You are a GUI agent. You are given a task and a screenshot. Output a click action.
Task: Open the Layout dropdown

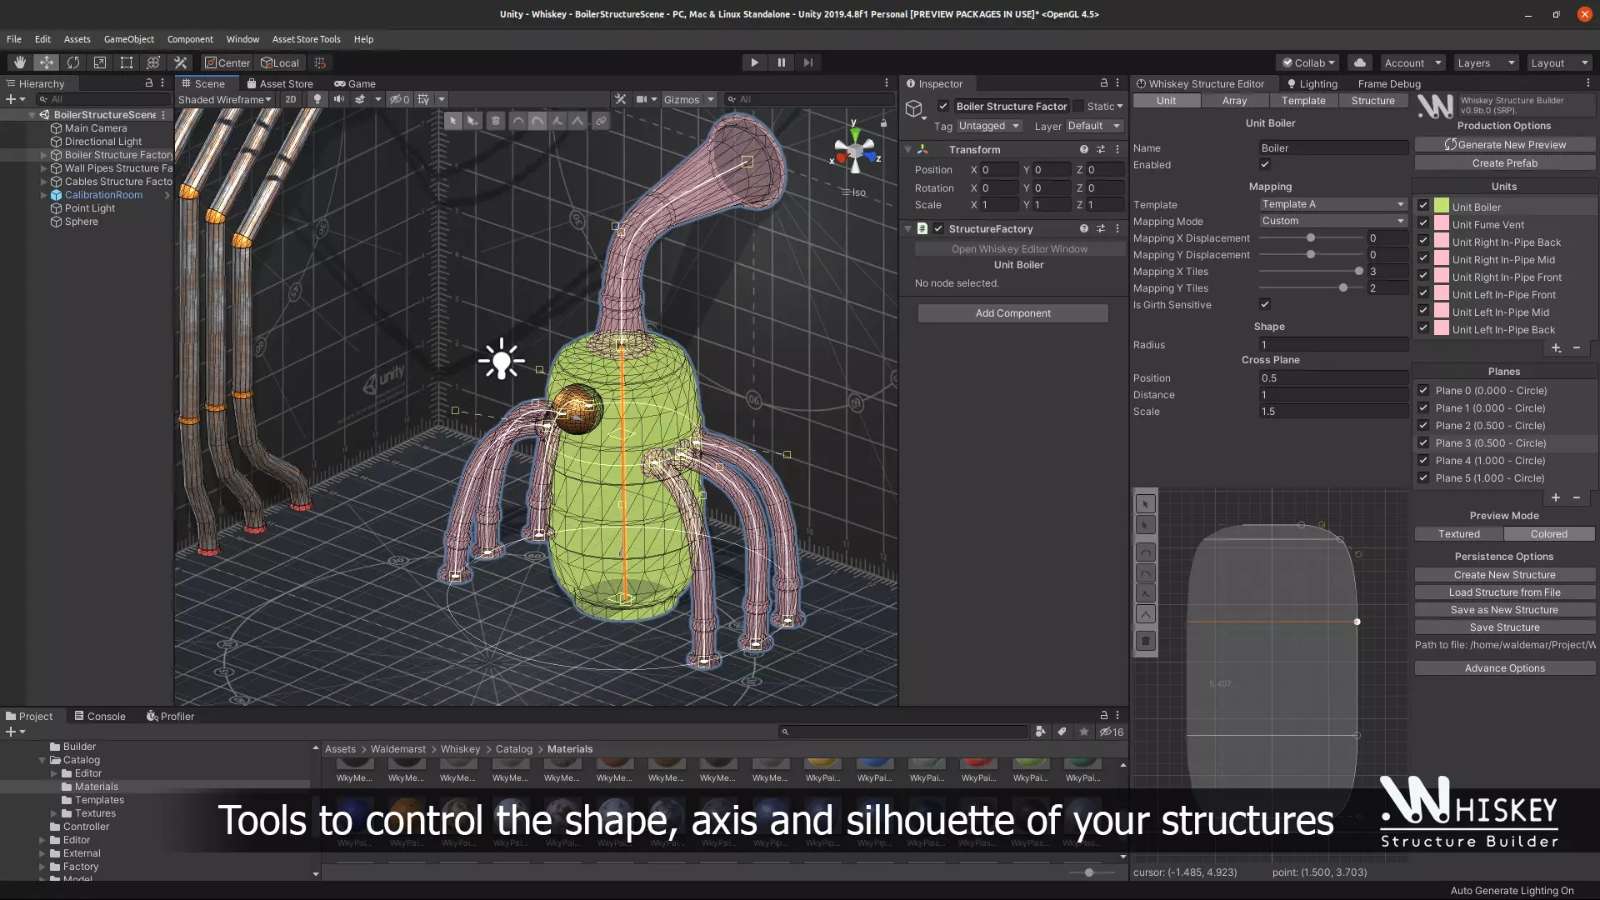[1559, 63]
